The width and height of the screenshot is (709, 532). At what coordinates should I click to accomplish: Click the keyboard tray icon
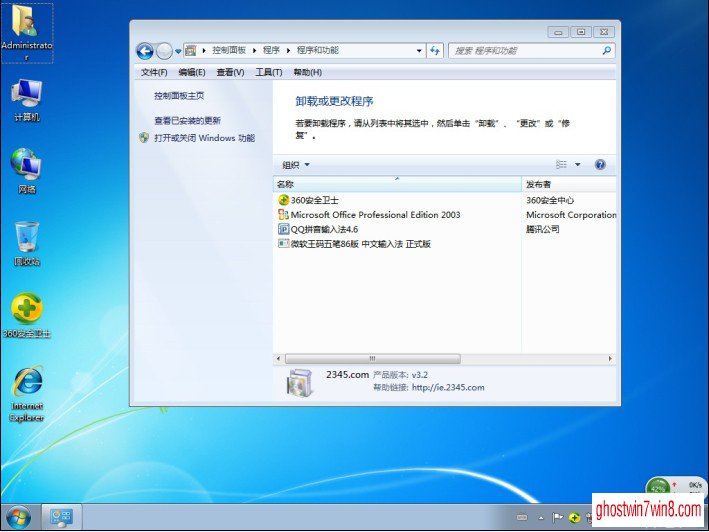[x=521, y=518]
